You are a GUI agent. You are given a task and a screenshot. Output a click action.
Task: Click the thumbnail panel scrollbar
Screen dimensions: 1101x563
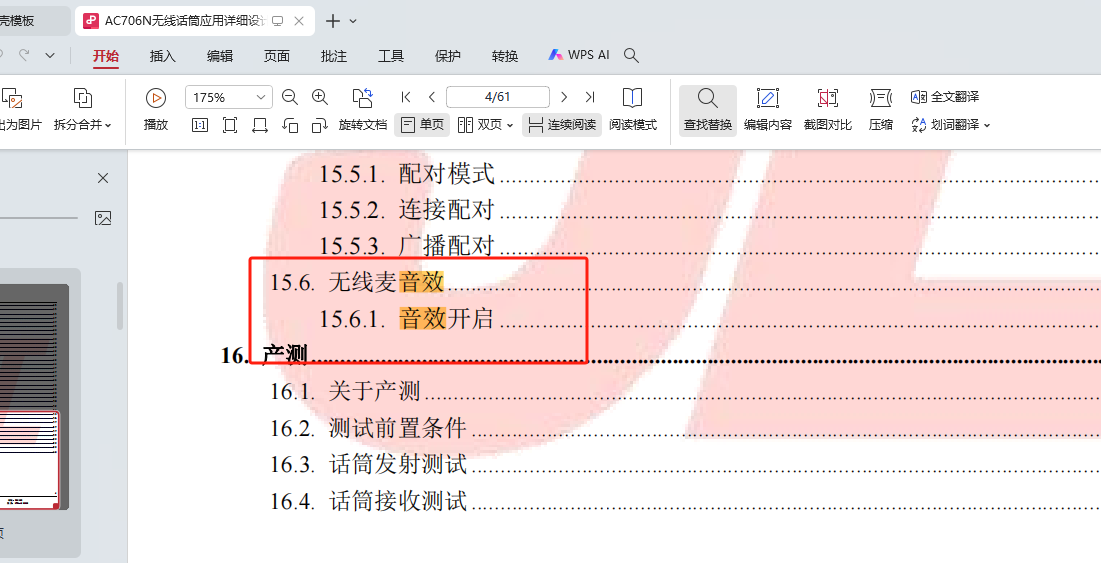coord(120,306)
